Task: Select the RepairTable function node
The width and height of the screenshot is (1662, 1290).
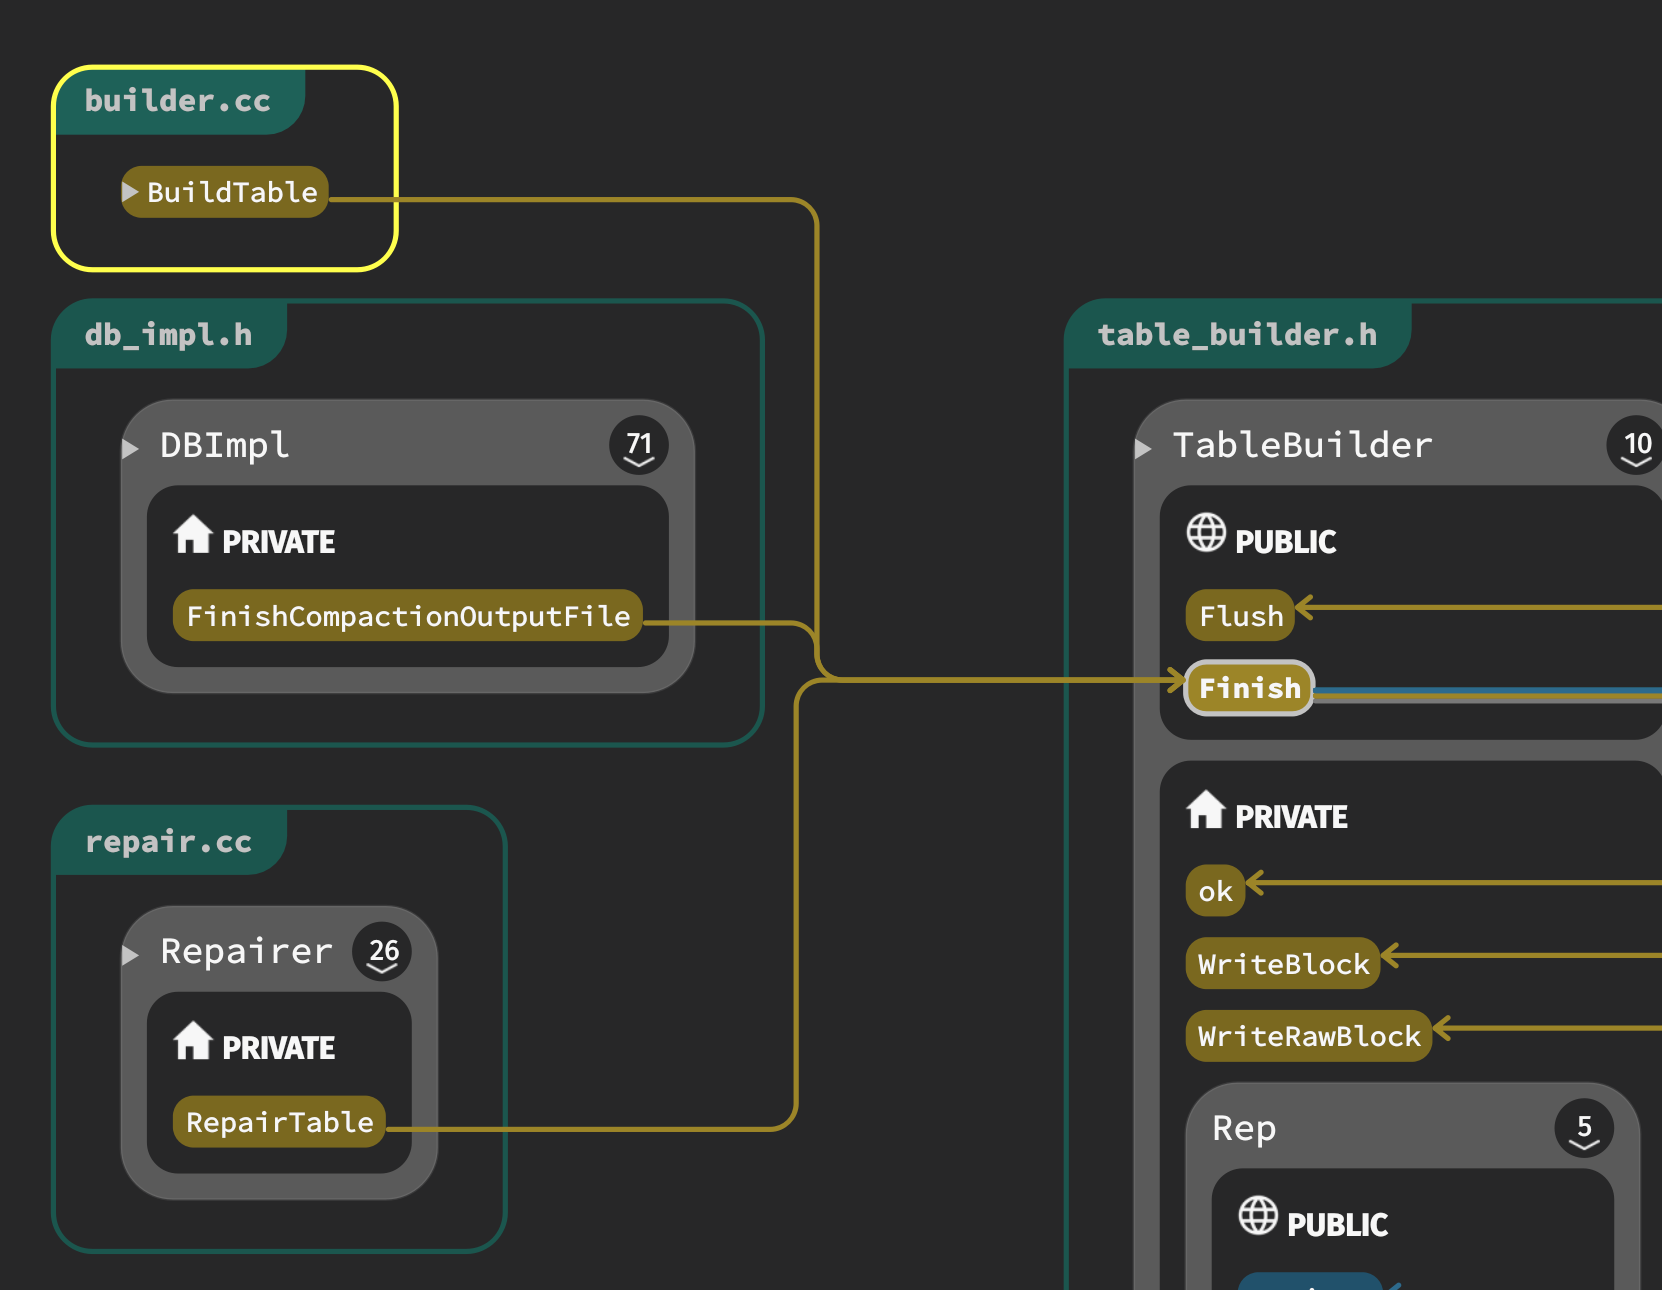Action: point(279,1122)
